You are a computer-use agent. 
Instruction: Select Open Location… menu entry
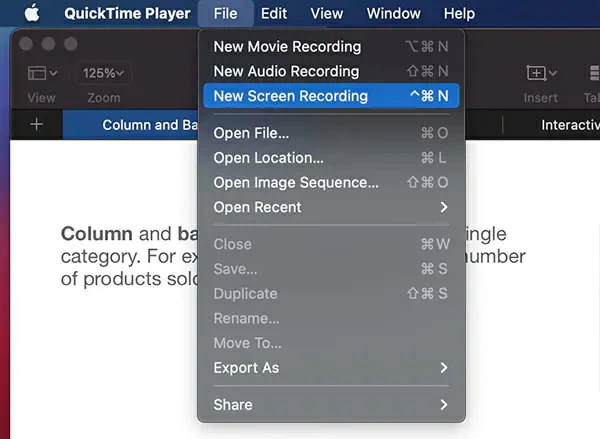point(330,157)
